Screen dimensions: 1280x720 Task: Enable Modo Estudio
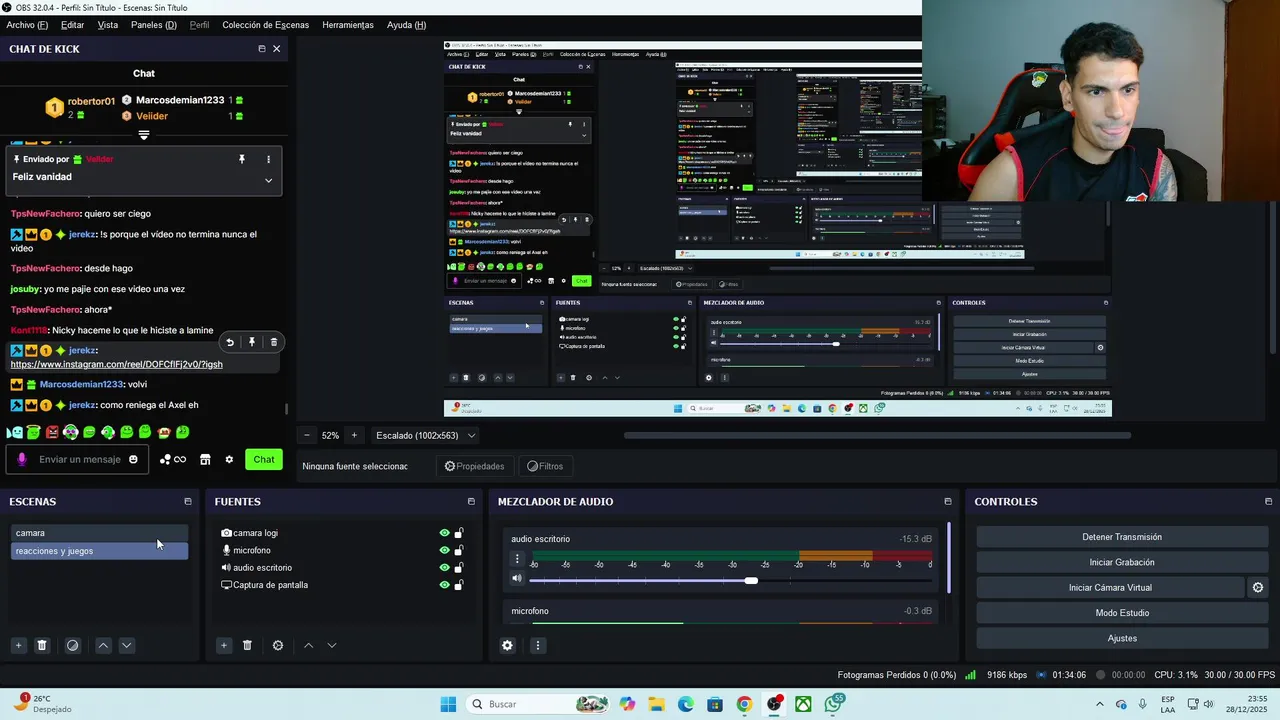coord(1122,613)
